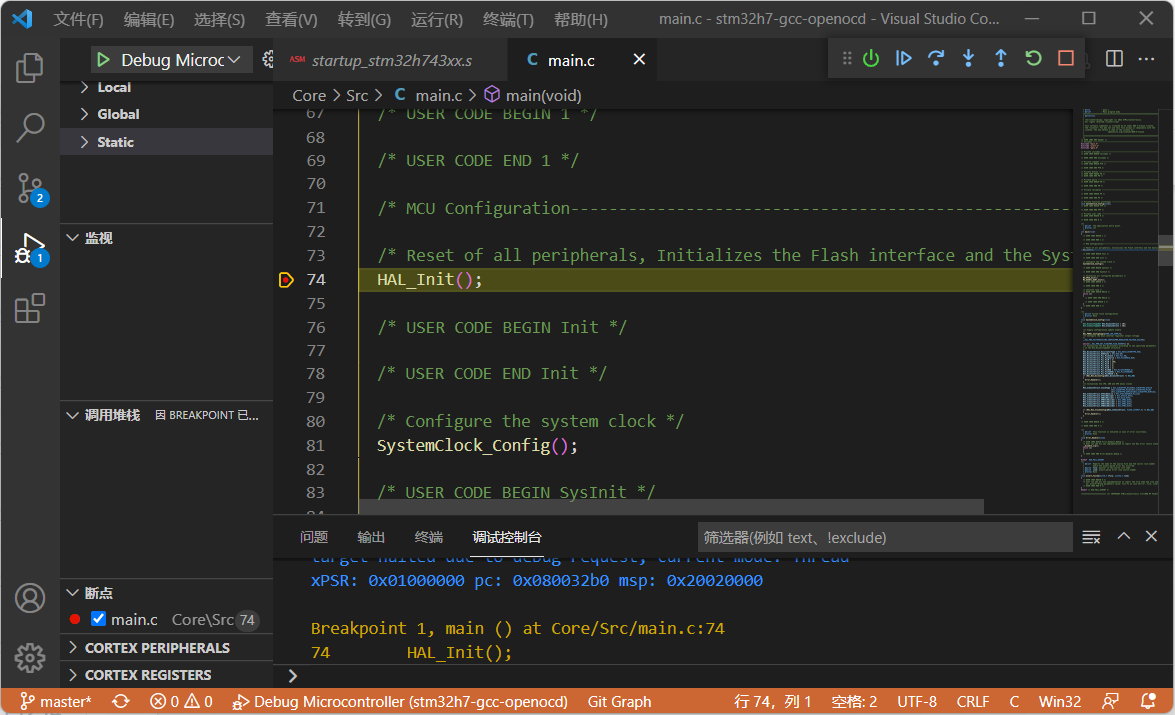
Task: Open the 终端(T) menu
Action: point(509,19)
